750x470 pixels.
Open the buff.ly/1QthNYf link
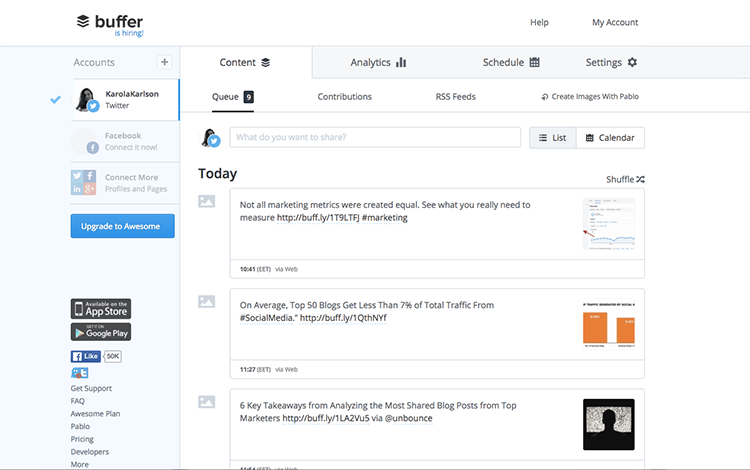[343, 318]
